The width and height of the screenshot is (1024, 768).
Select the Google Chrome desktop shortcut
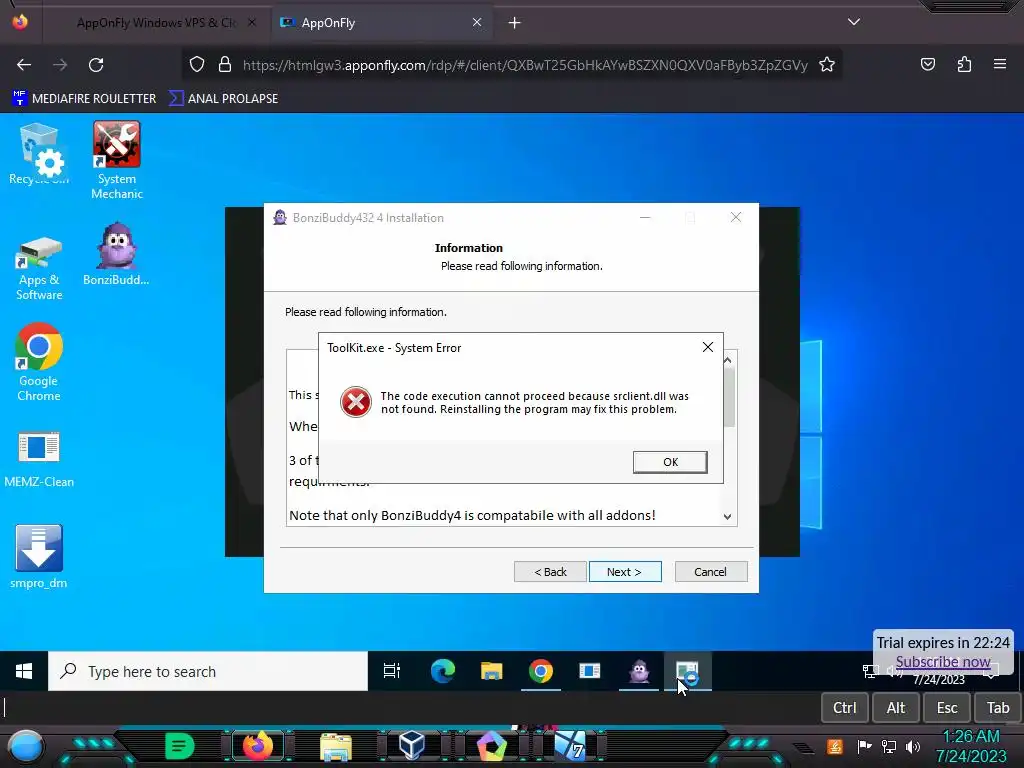[x=39, y=362]
